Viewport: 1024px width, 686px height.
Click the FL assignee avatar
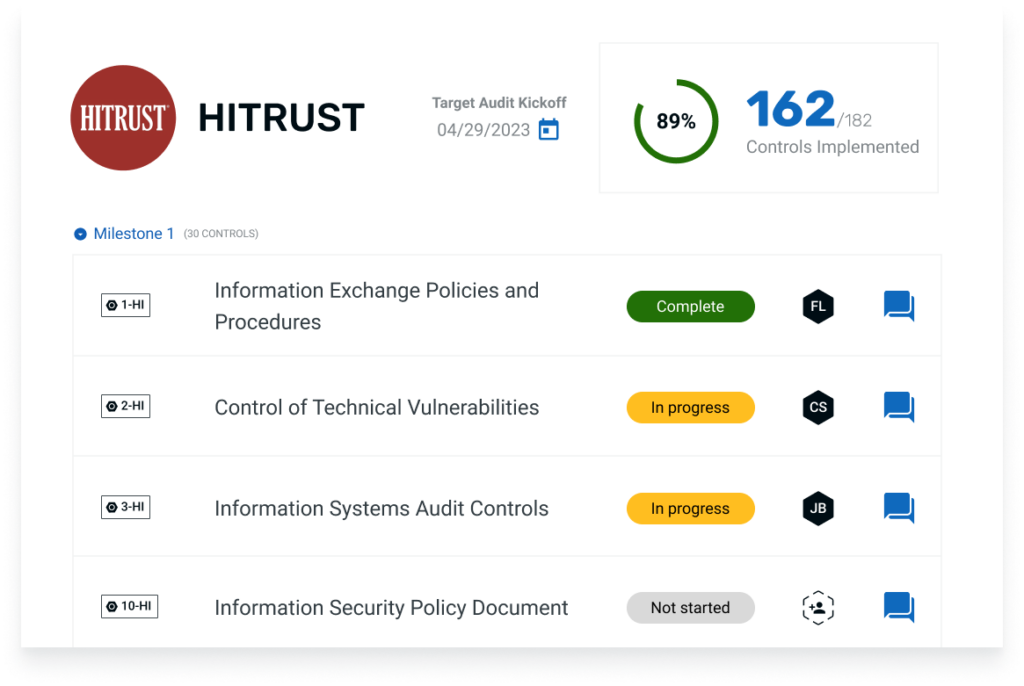pyautogui.click(x=818, y=307)
